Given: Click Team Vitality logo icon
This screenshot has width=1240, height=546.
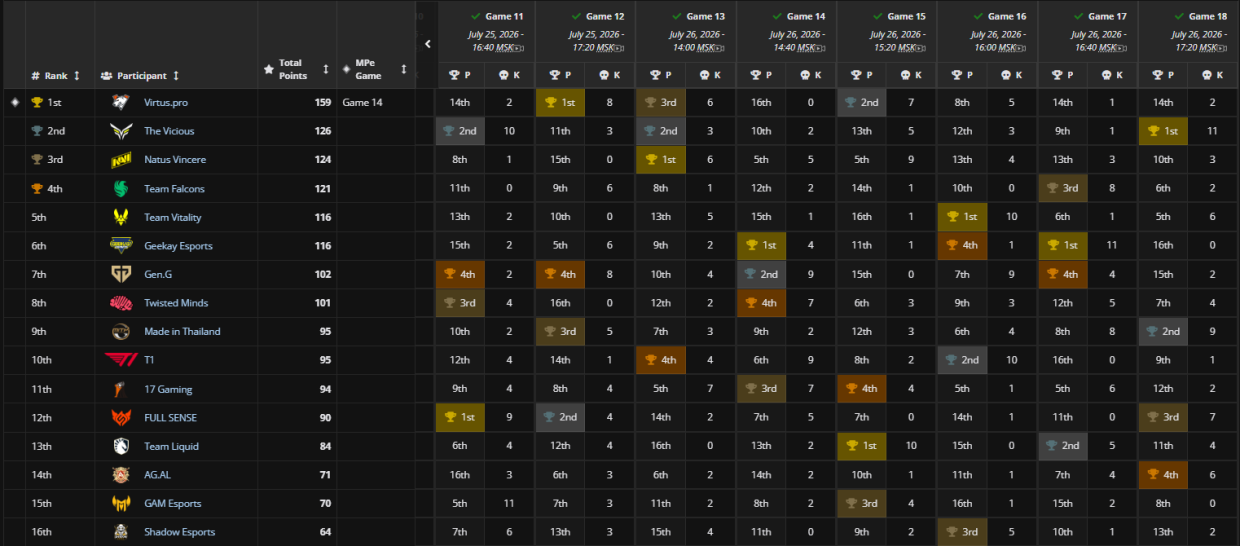Looking at the screenshot, I should [x=120, y=217].
